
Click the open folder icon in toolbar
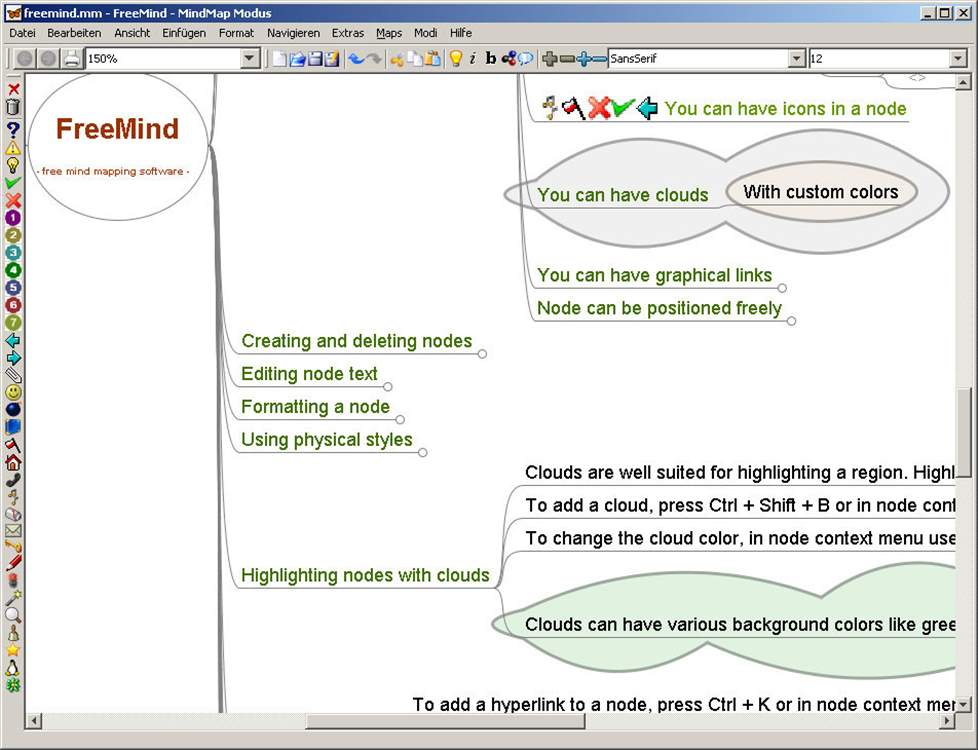tap(298, 59)
